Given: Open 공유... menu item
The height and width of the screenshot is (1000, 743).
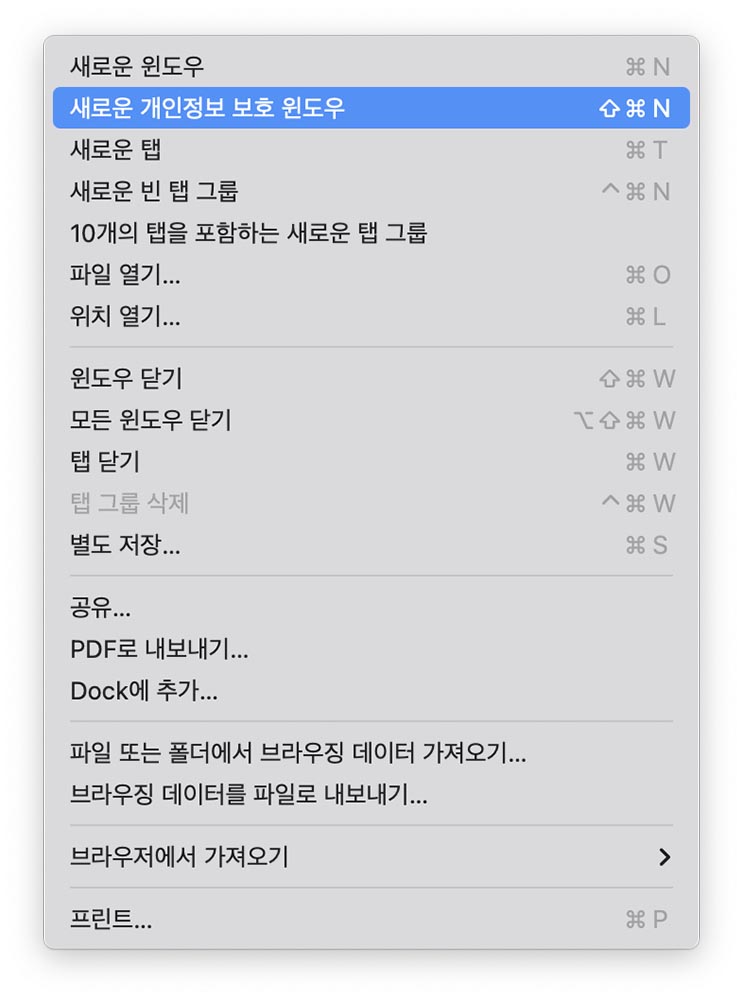Looking at the screenshot, I should (371, 608).
